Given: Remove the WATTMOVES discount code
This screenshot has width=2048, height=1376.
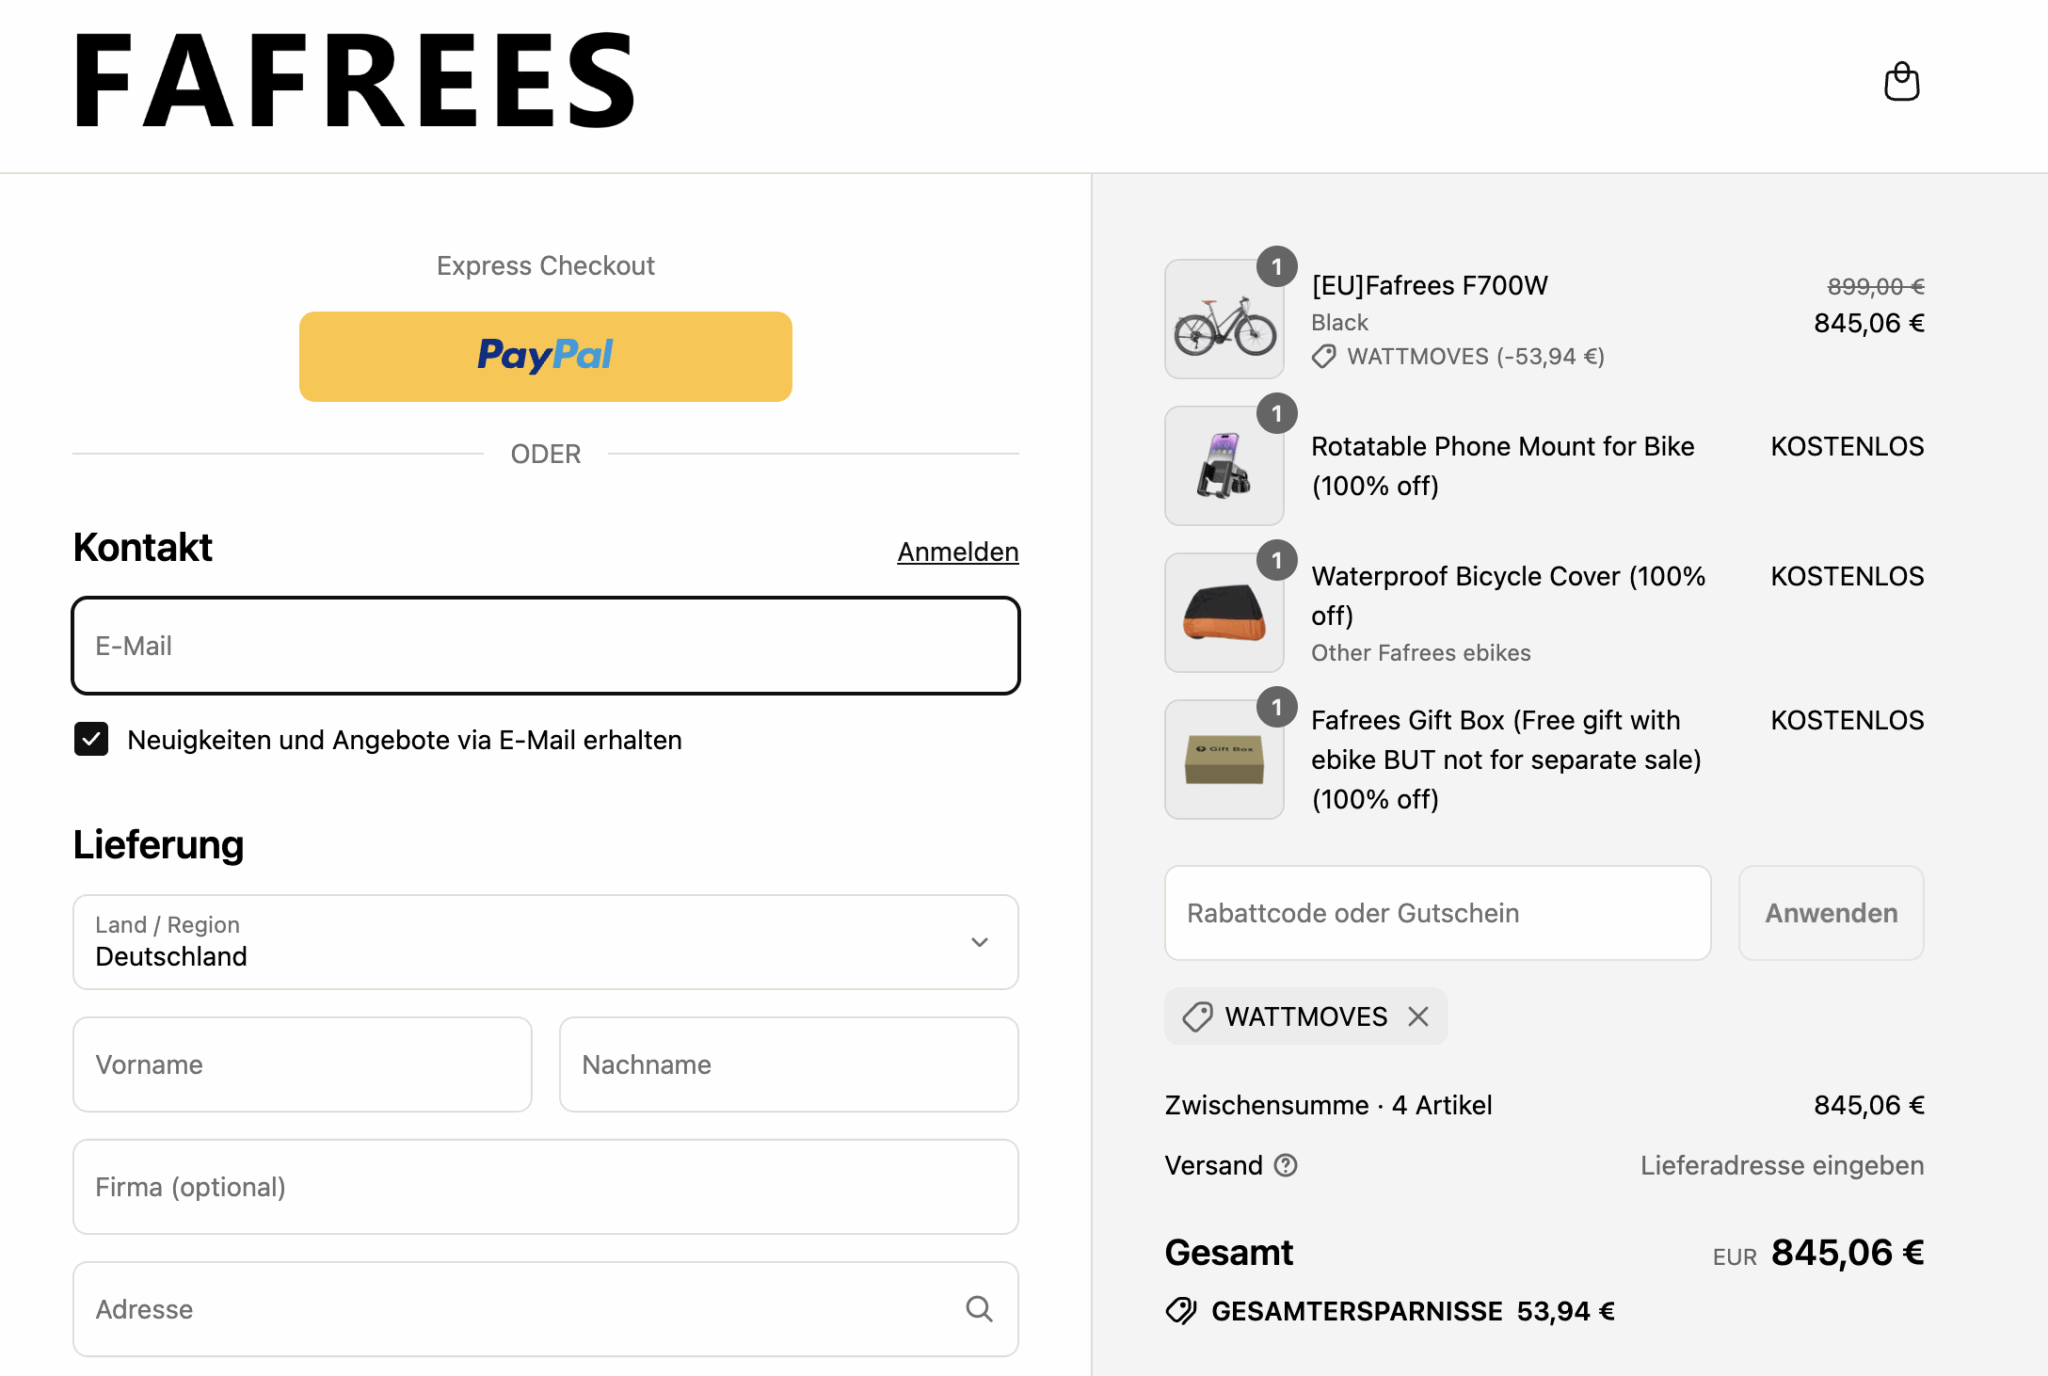Looking at the screenshot, I should point(1418,1017).
